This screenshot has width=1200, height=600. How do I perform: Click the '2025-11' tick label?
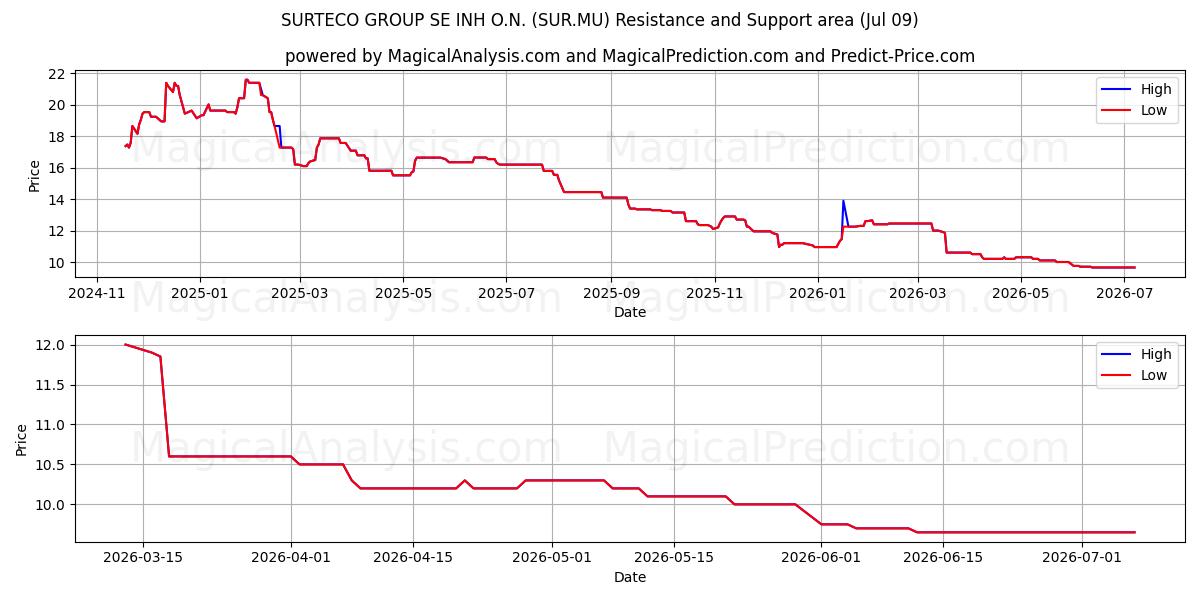(x=714, y=294)
